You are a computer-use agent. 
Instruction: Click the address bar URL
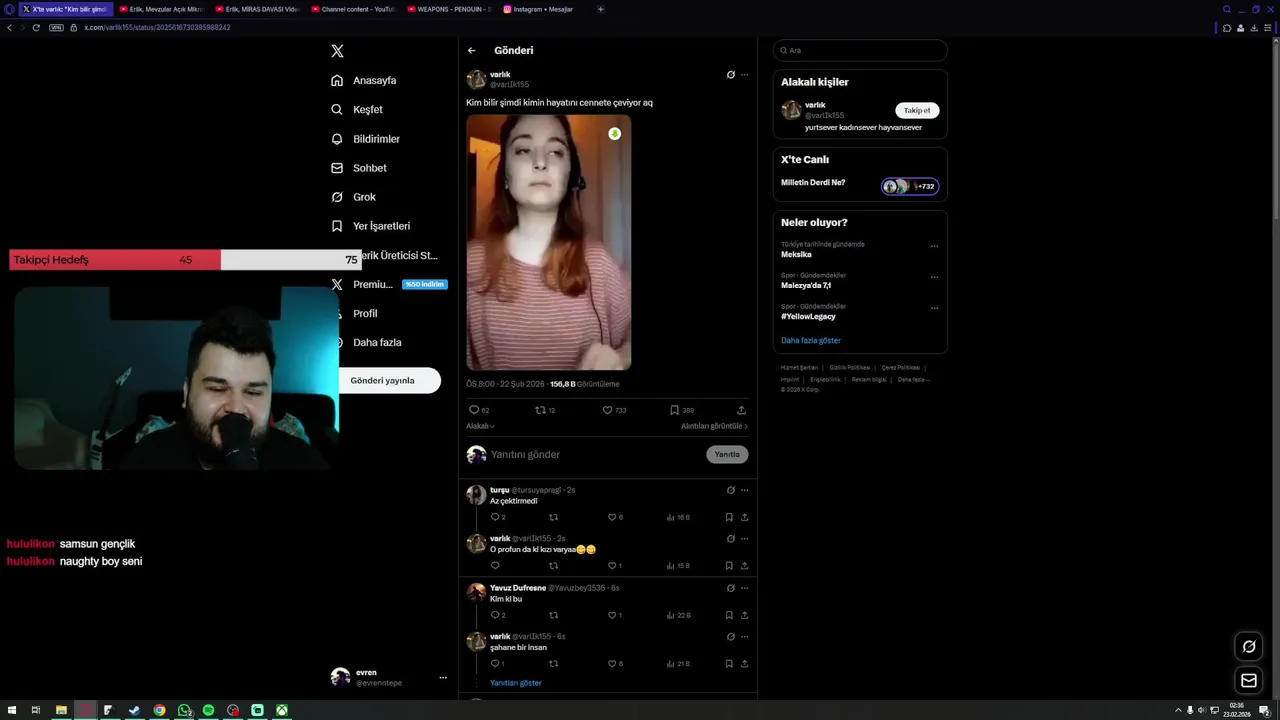[157, 28]
